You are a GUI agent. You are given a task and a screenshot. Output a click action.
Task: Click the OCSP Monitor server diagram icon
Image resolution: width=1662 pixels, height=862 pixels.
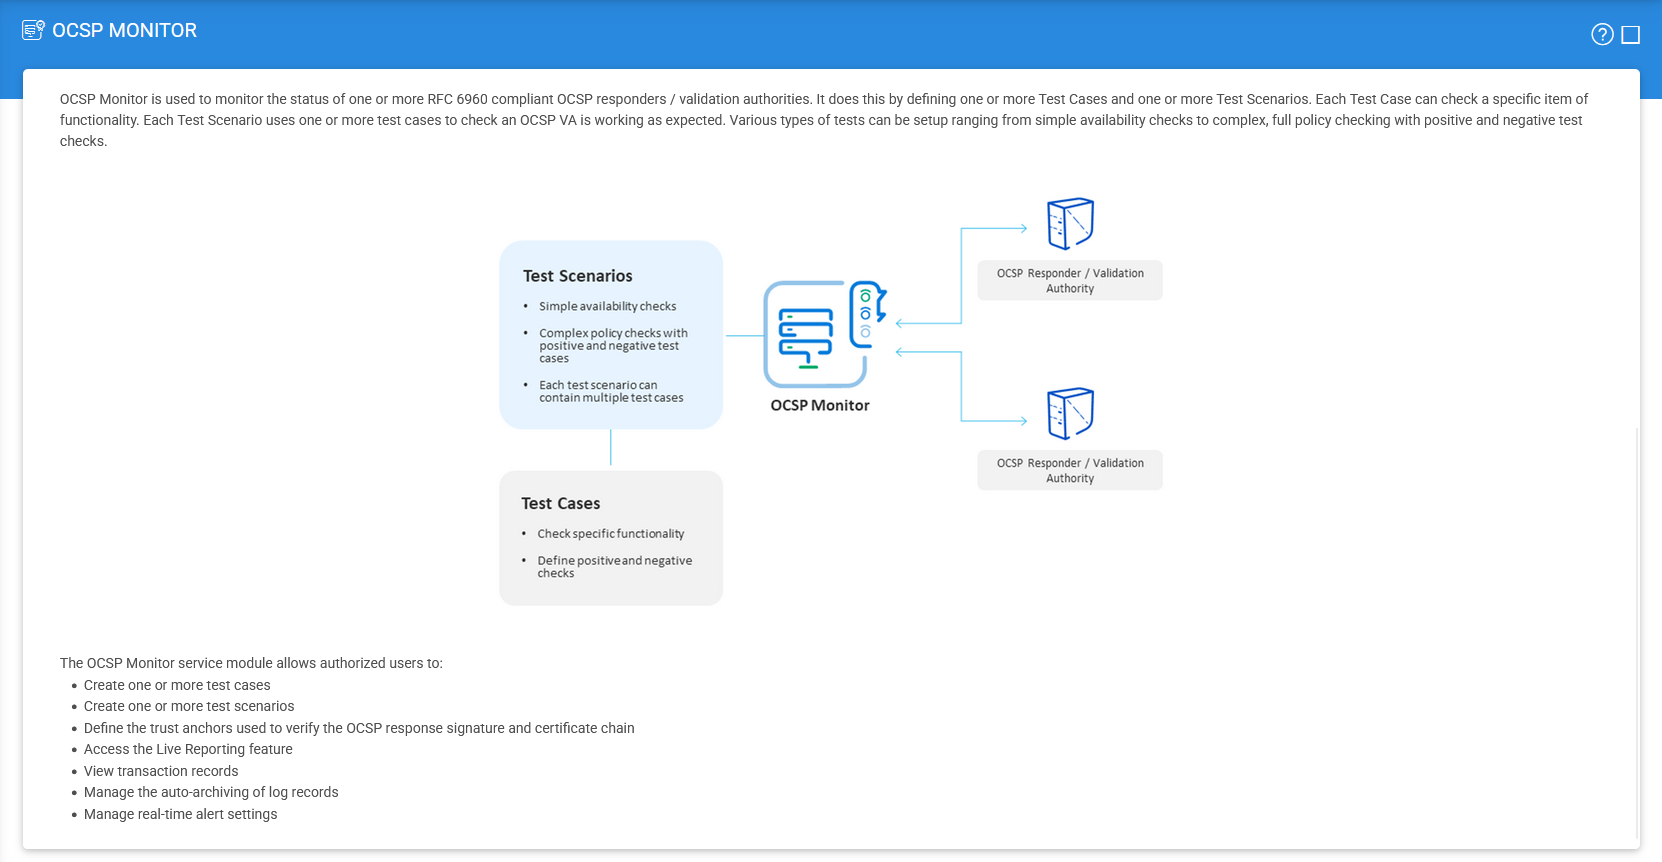(808, 336)
